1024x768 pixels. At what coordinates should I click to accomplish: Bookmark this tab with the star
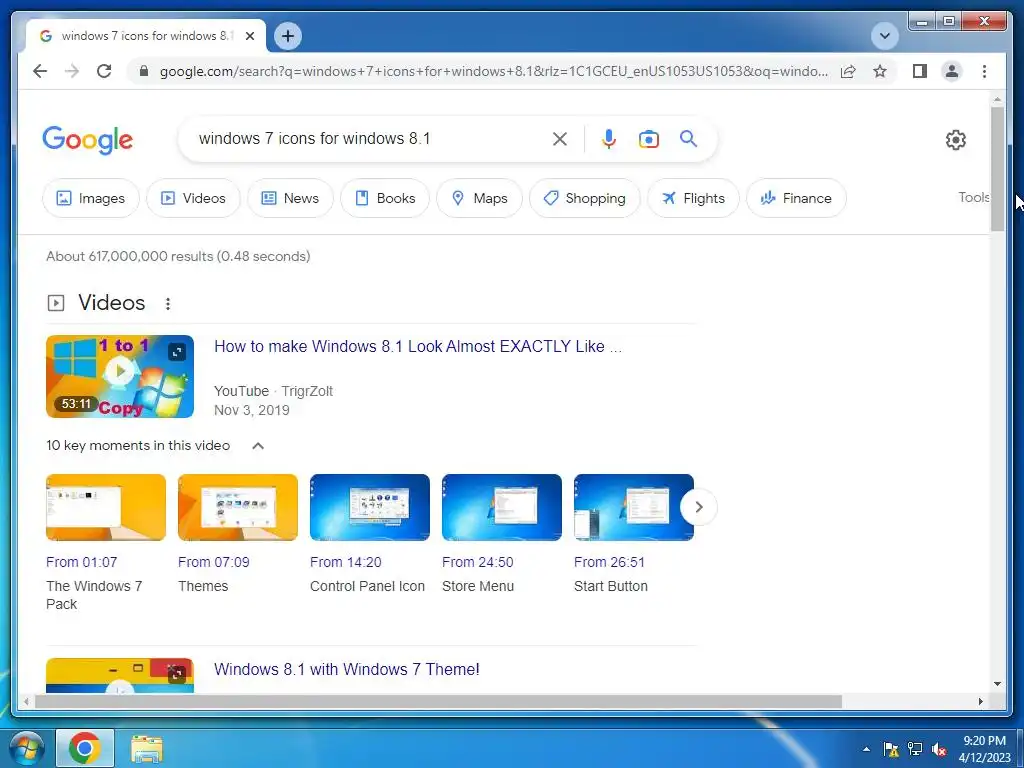tap(880, 71)
